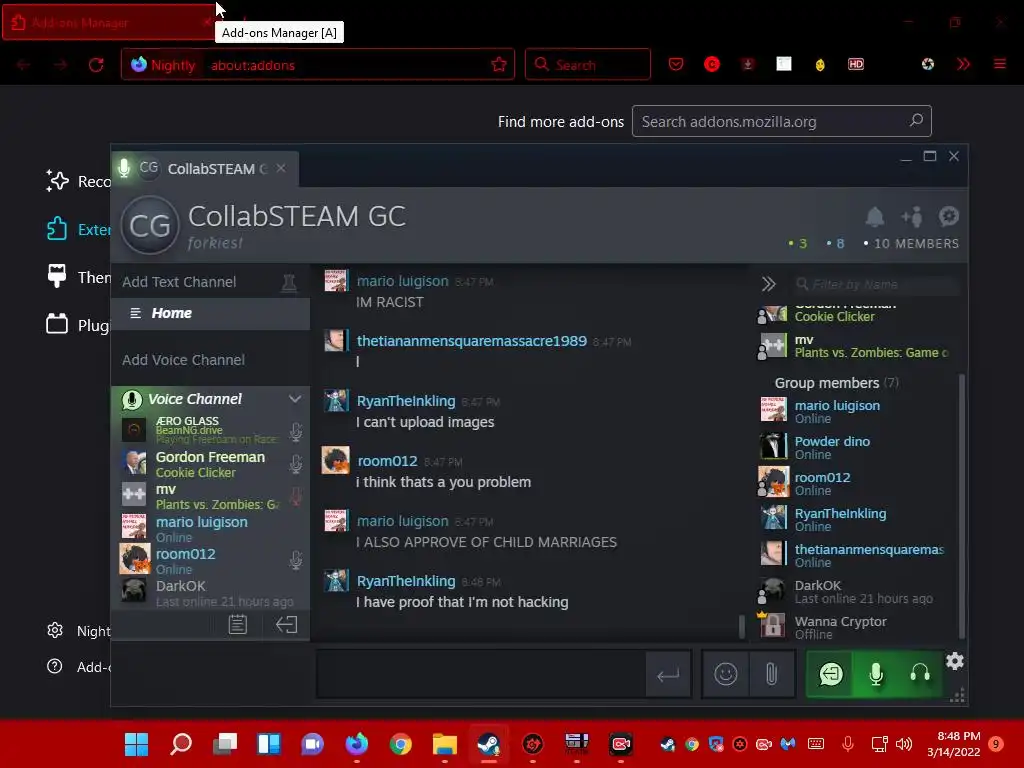Screen dimensions: 1024x768
Task: Click room012 avatar in chat
Action: 336,460
